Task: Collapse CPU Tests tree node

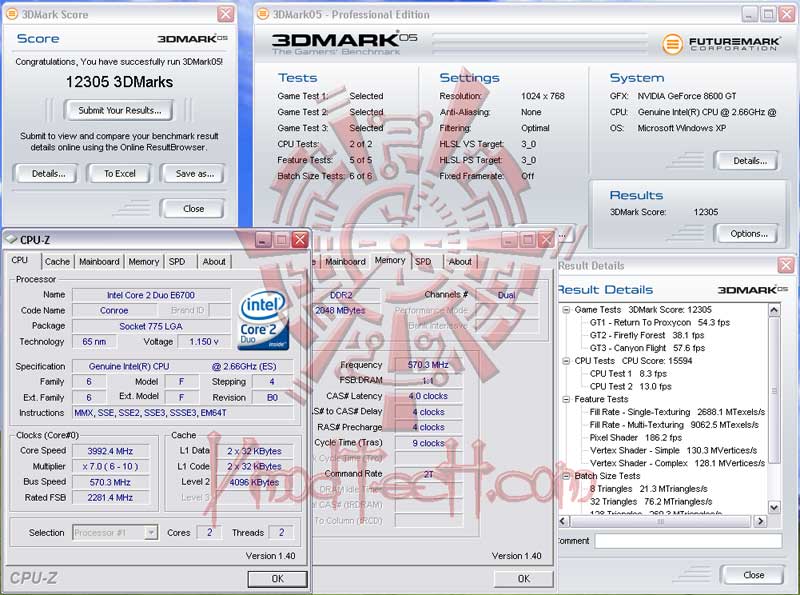Action: point(566,361)
